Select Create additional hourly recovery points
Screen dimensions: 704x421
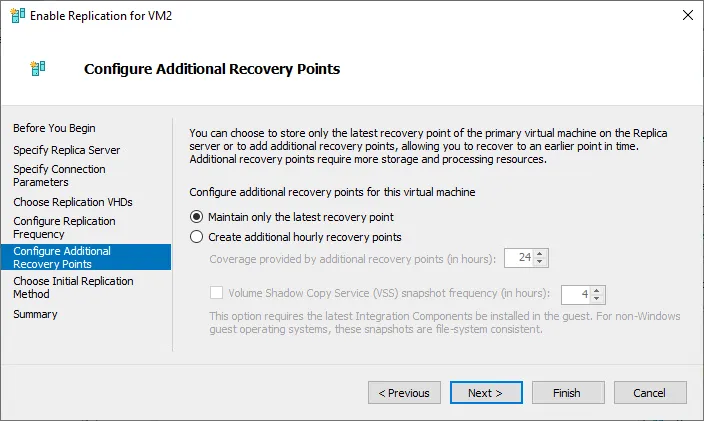pos(197,237)
